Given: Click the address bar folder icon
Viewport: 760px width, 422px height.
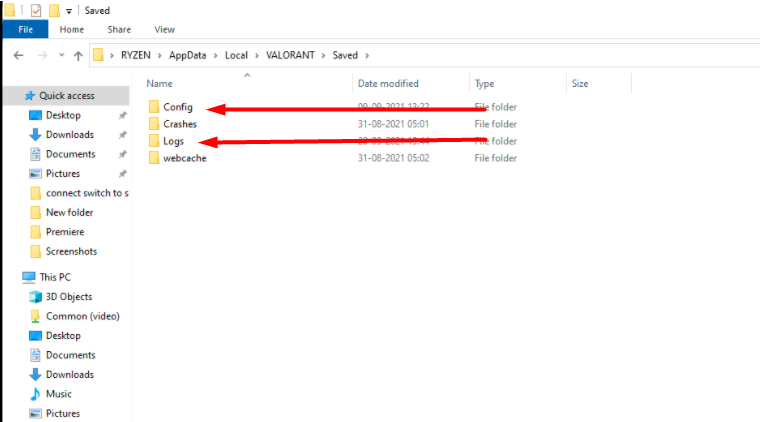Looking at the screenshot, I should 98,55.
